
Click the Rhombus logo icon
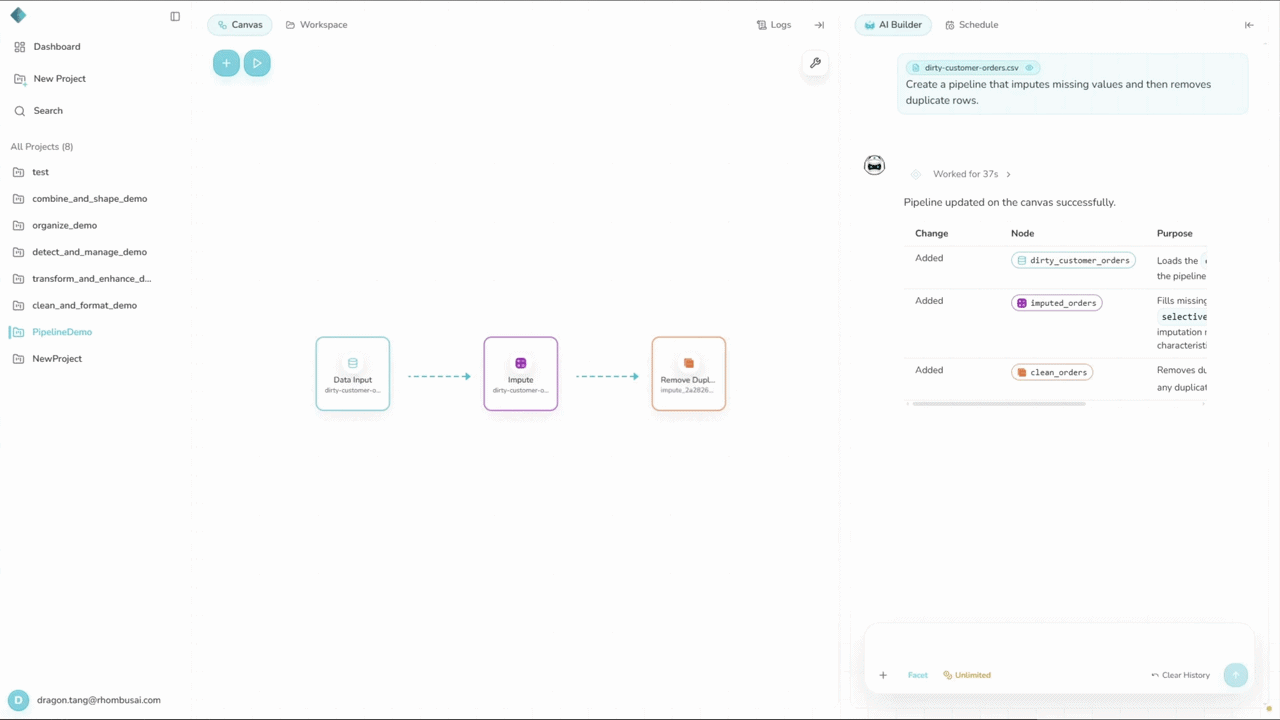[x=18, y=15]
